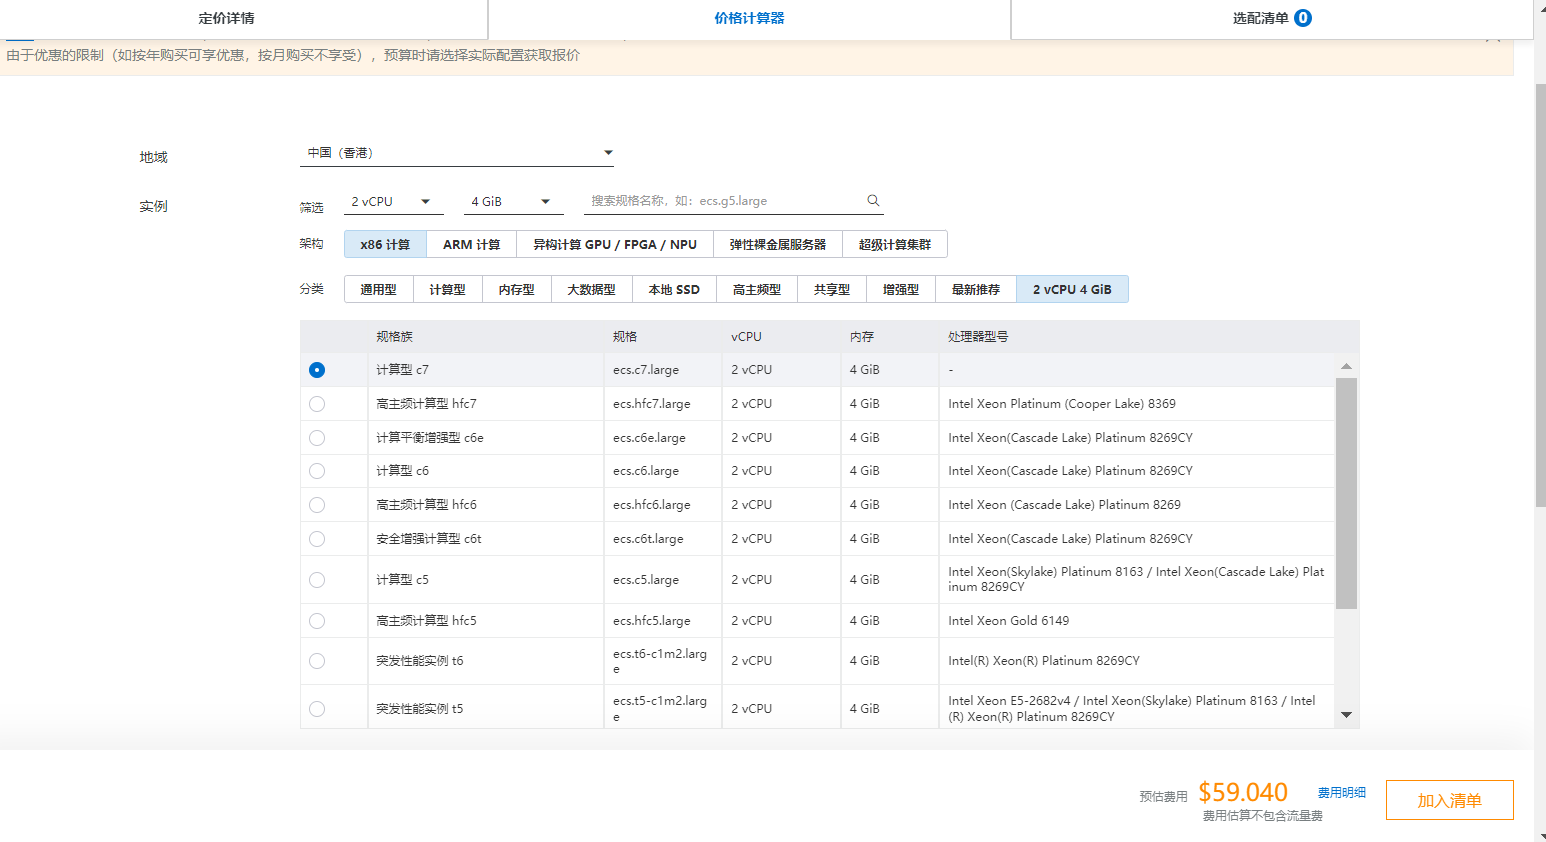The width and height of the screenshot is (1546, 842).
Task: Select the 通用型 category
Action: (x=379, y=290)
